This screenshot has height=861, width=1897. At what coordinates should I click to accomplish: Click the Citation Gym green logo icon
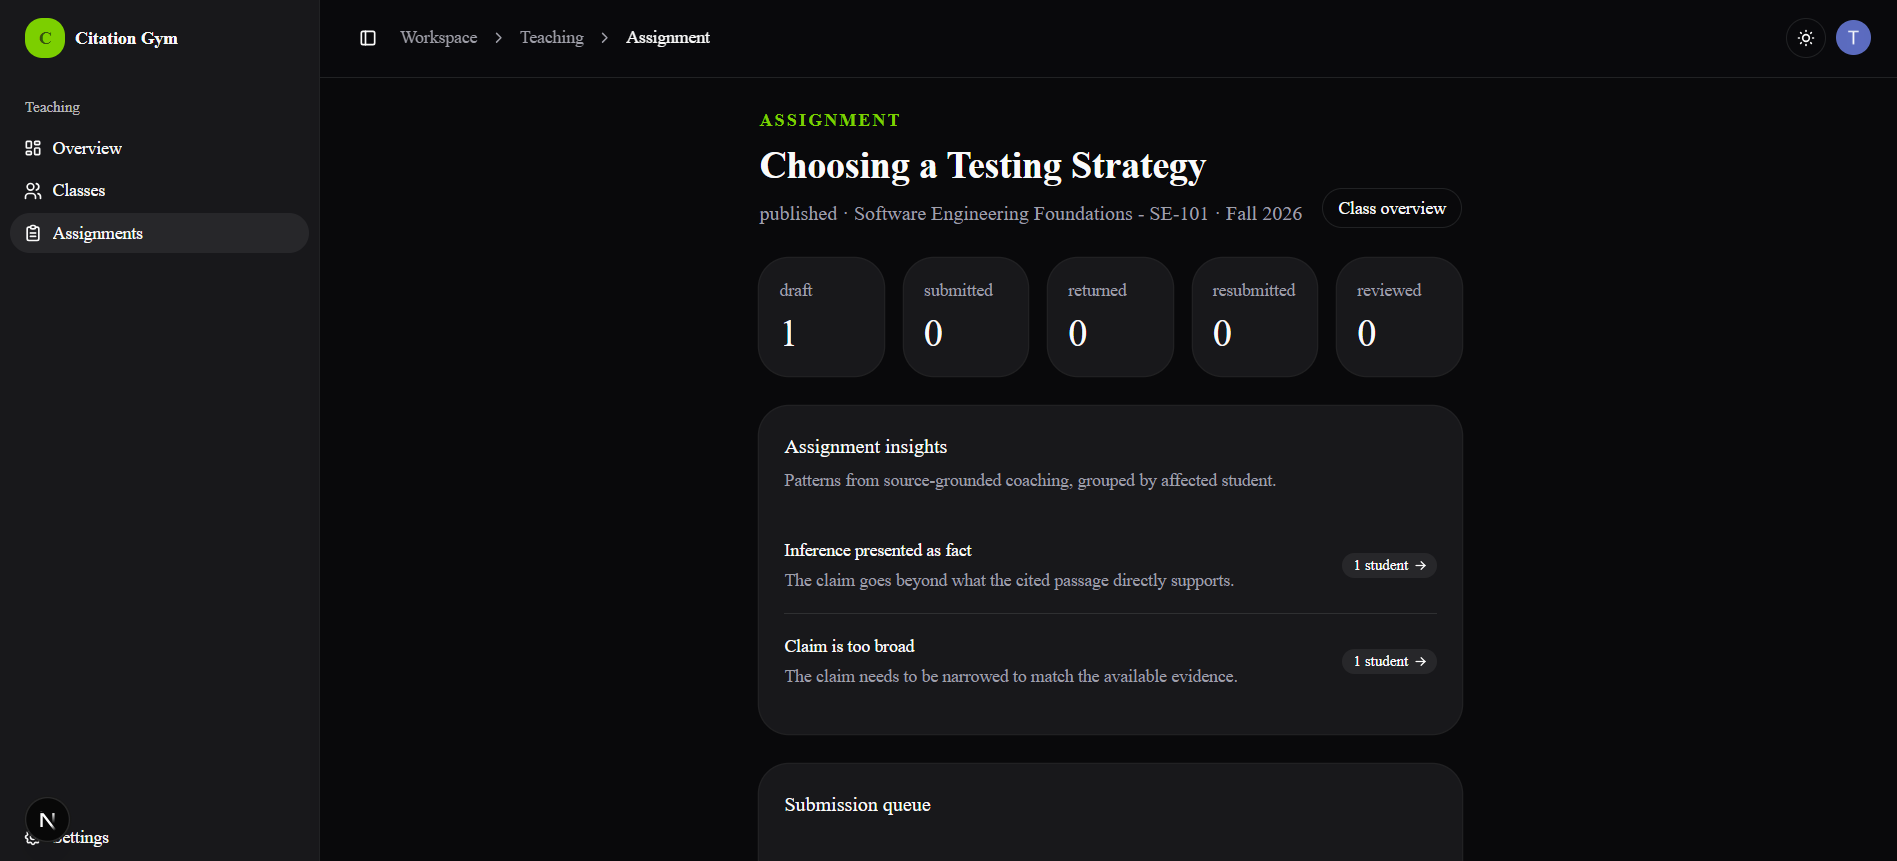click(x=45, y=38)
